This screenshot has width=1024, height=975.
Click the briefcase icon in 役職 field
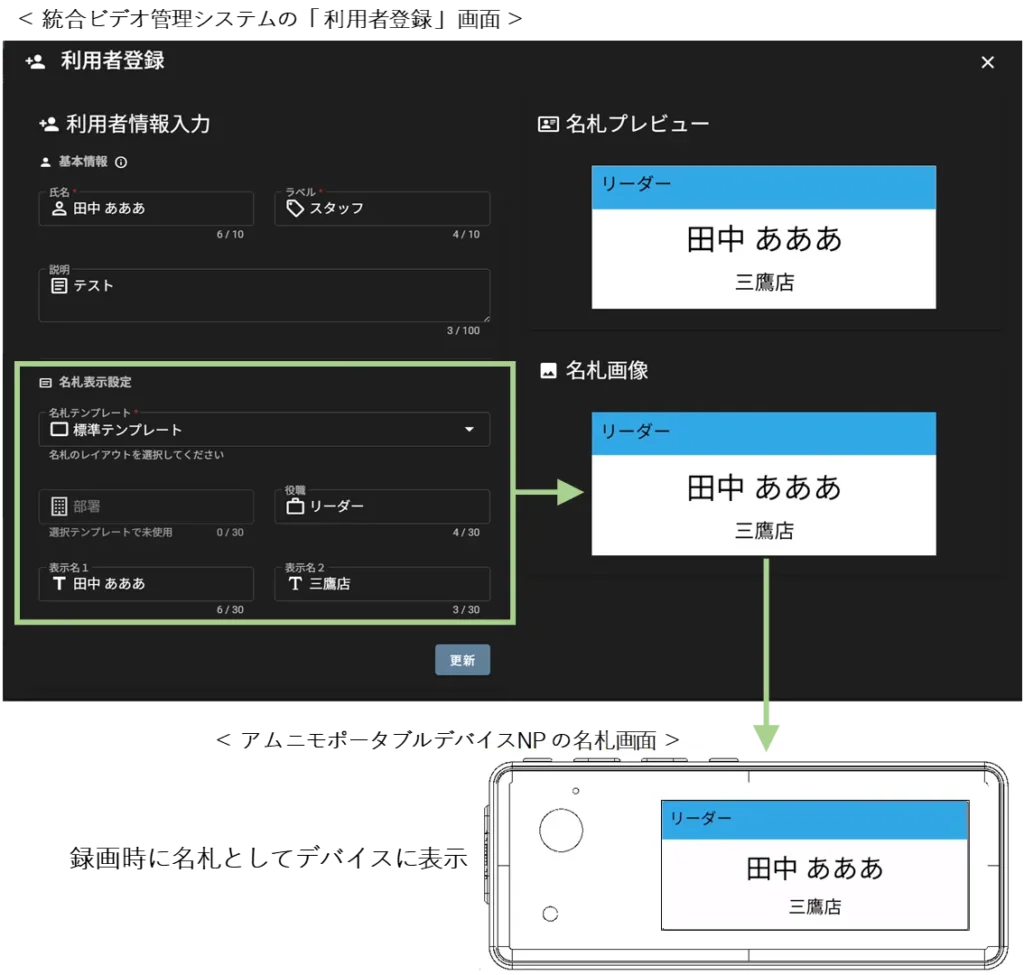[x=295, y=506]
